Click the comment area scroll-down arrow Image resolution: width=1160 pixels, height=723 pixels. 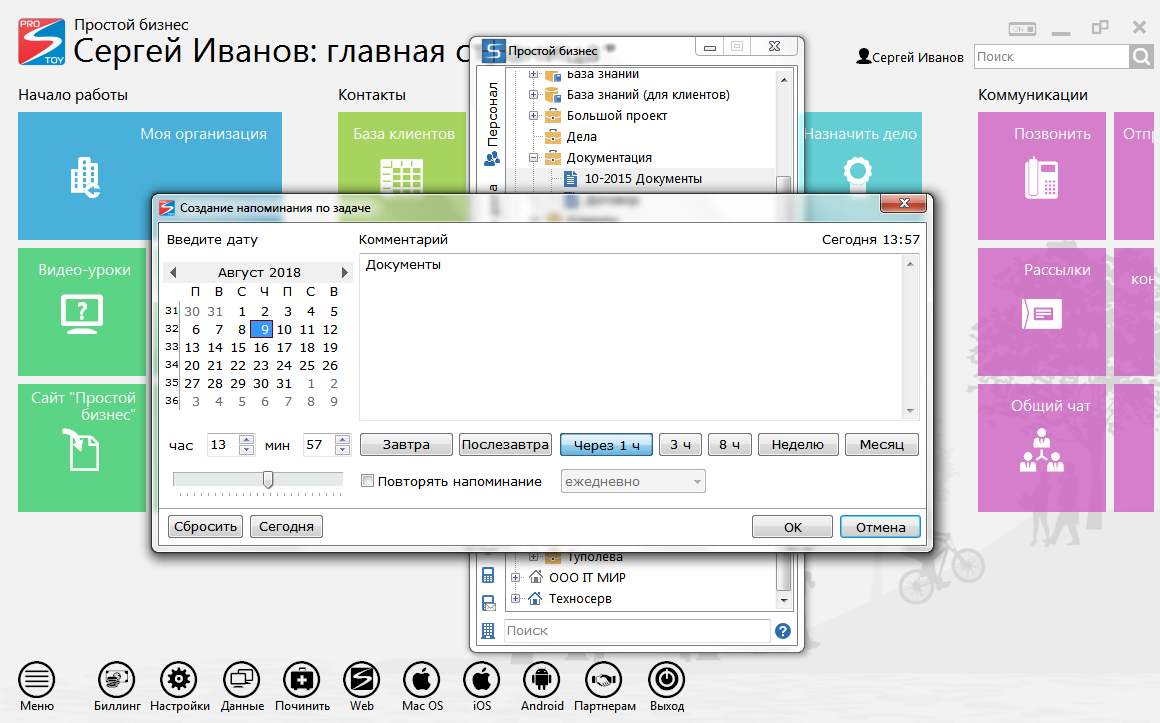pos(910,411)
